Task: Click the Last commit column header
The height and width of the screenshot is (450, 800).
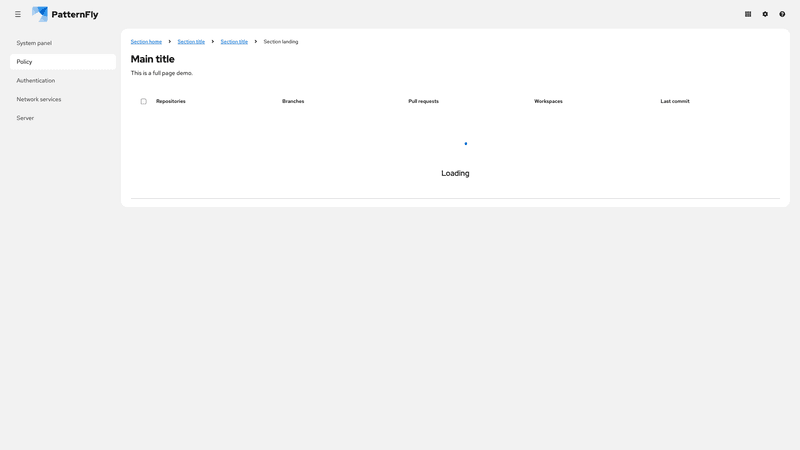Action: click(675, 101)
